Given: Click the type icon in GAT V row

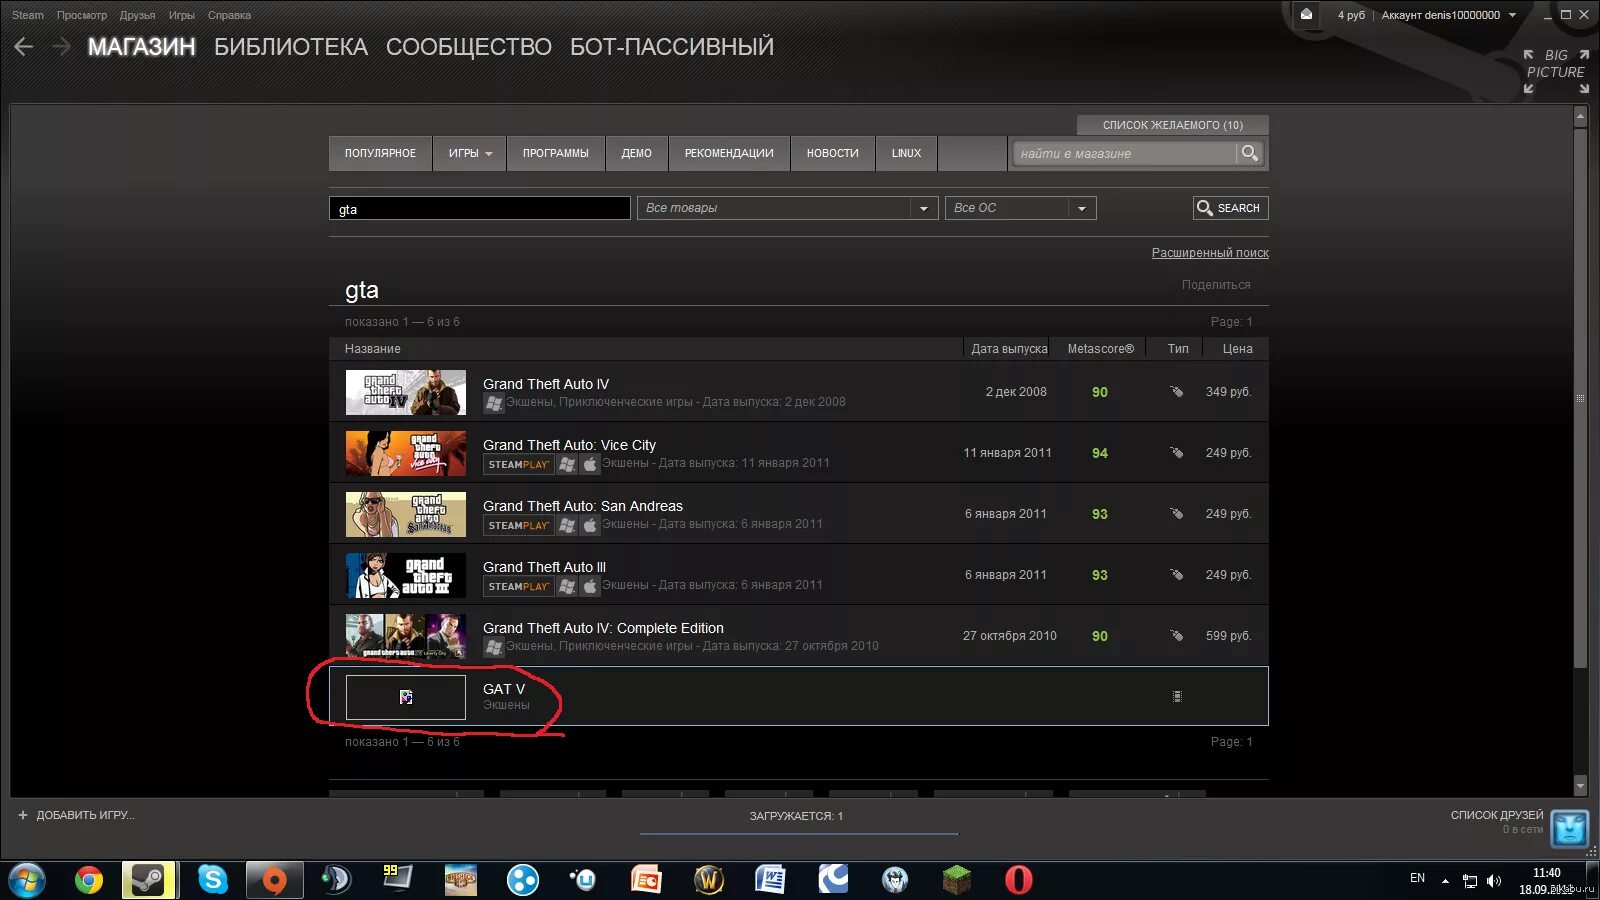Looking at the screenshot, I should [1177, 696].
